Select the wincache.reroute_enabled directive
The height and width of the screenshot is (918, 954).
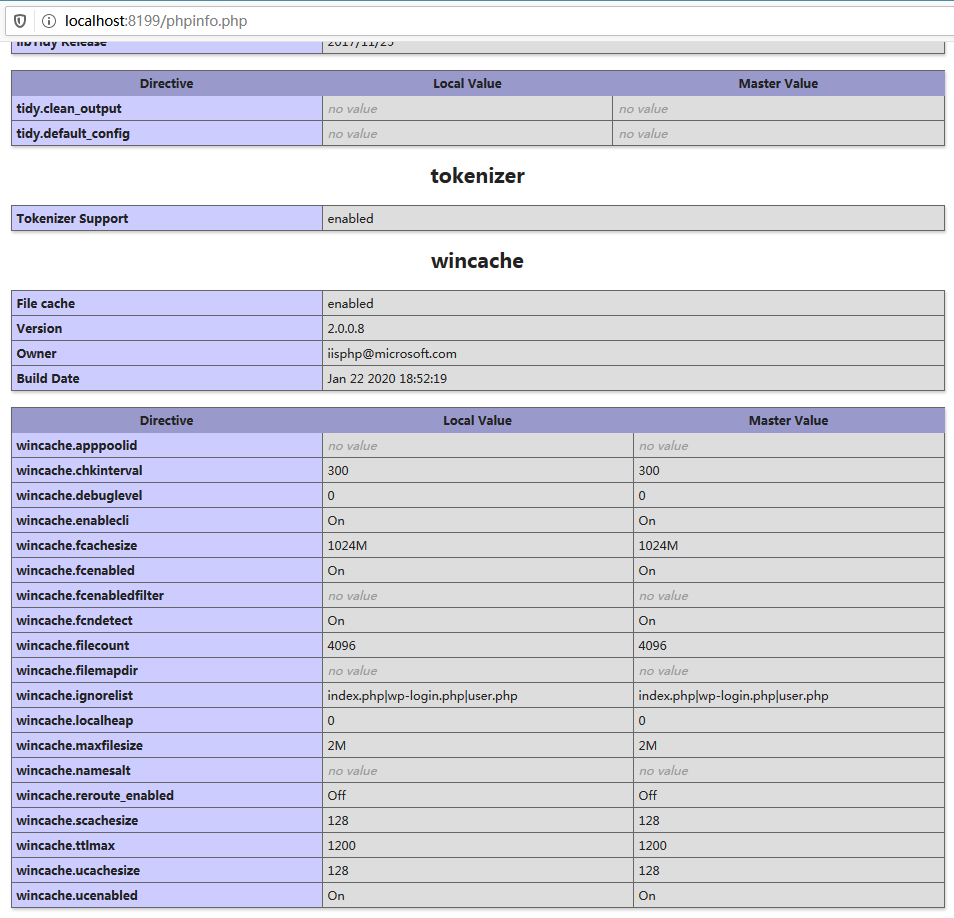pos(167,795)
